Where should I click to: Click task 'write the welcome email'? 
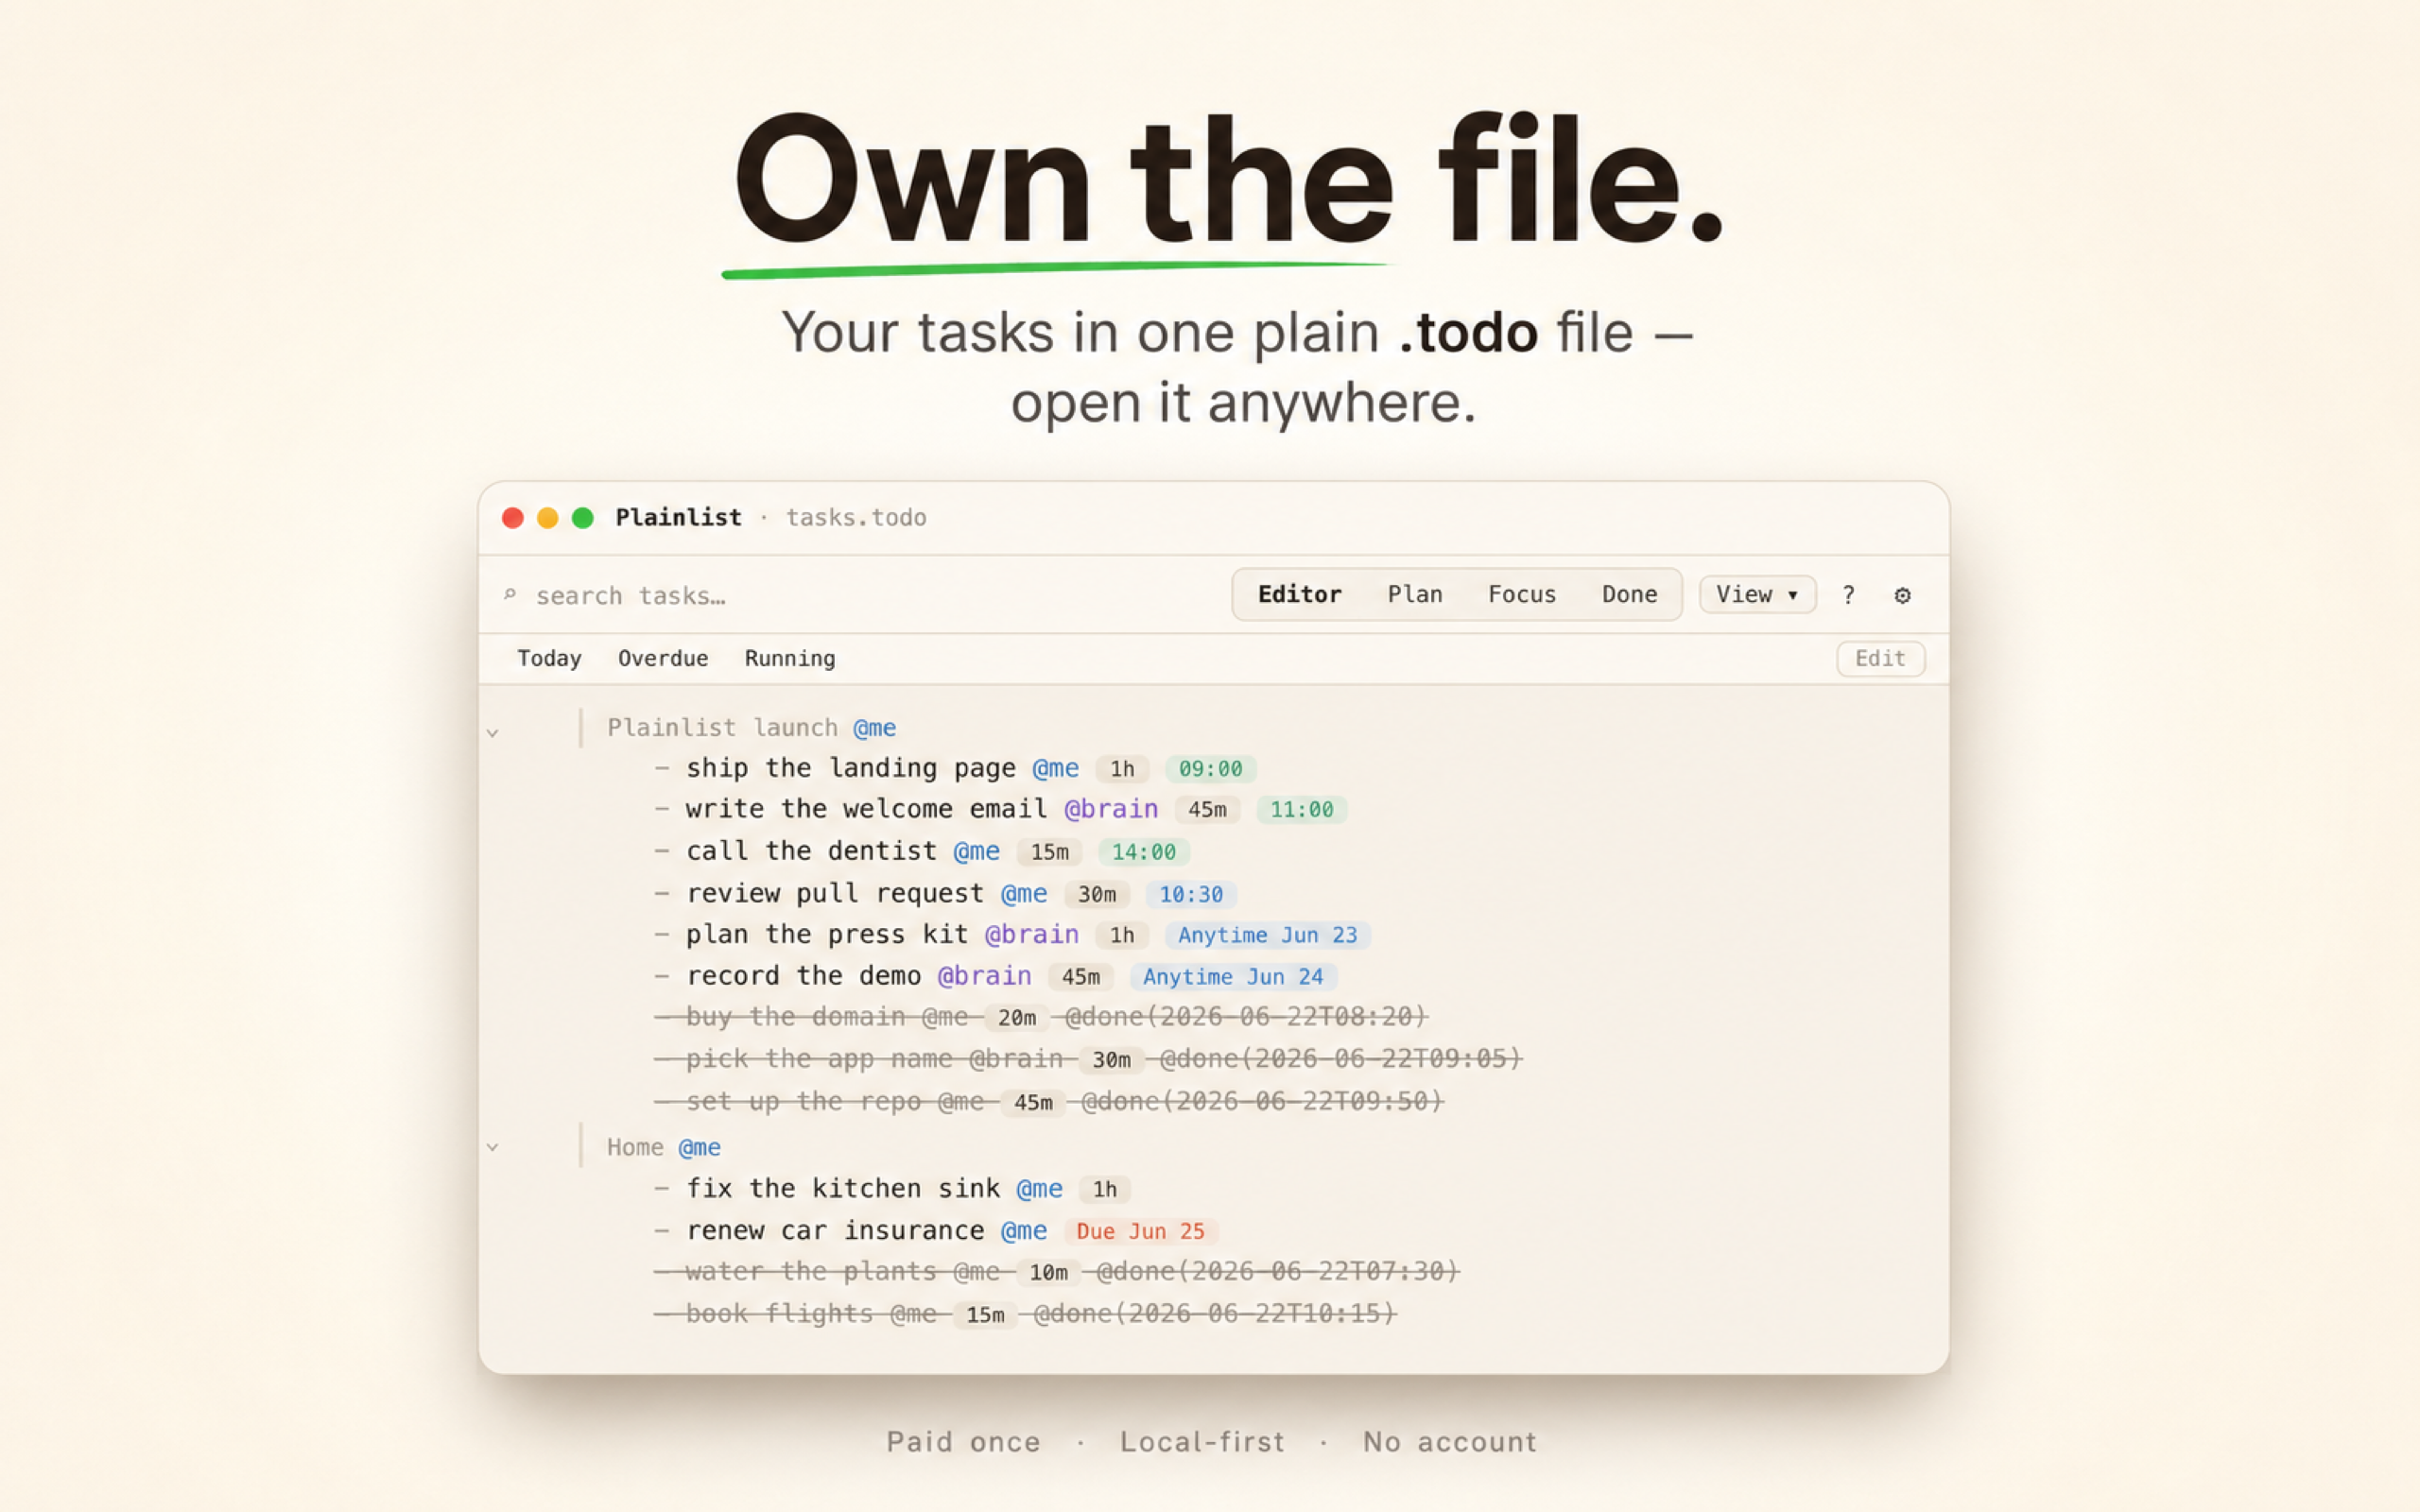[x=866, y=808]
